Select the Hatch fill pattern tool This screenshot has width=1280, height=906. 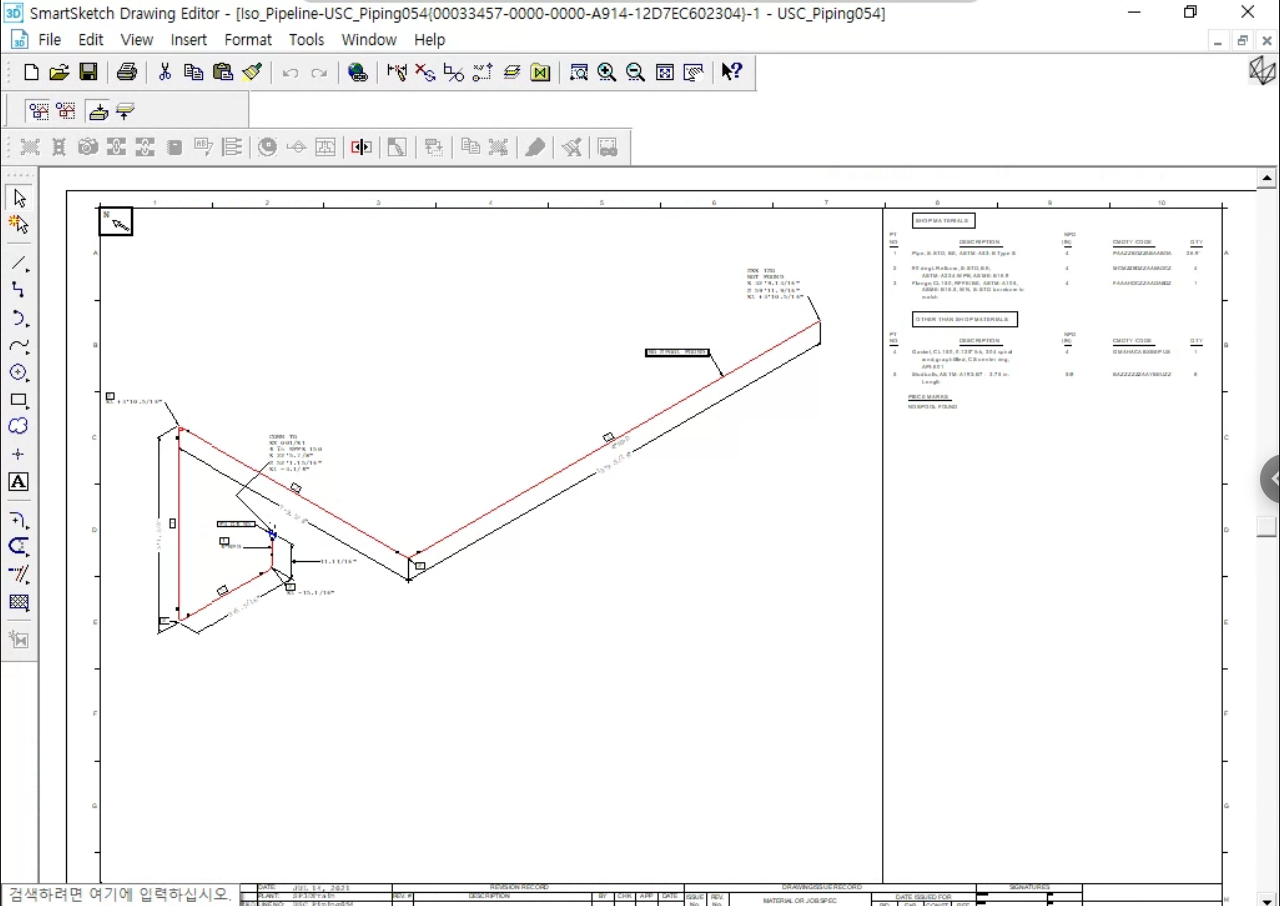(19, 602)
